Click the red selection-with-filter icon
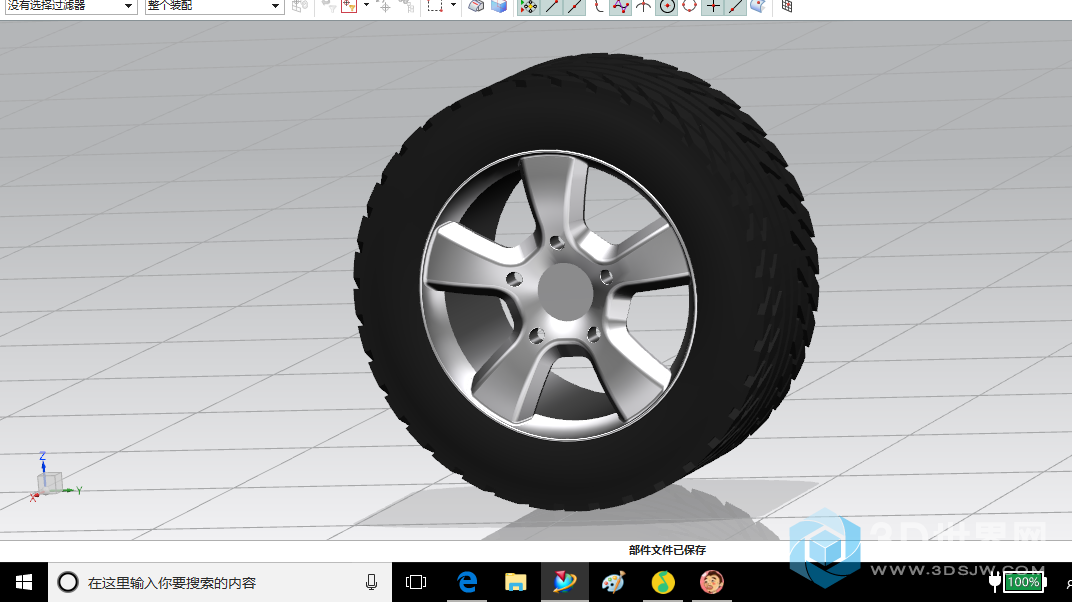Screen dimensions: 1072x602 (349, 6)
